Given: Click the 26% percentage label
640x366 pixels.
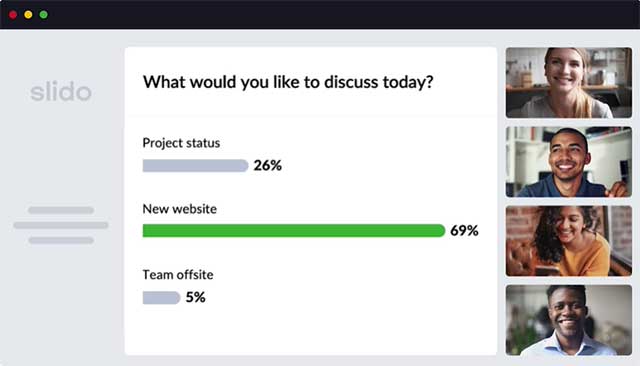Looking at the screenshot, I should (x=268, y=165).
